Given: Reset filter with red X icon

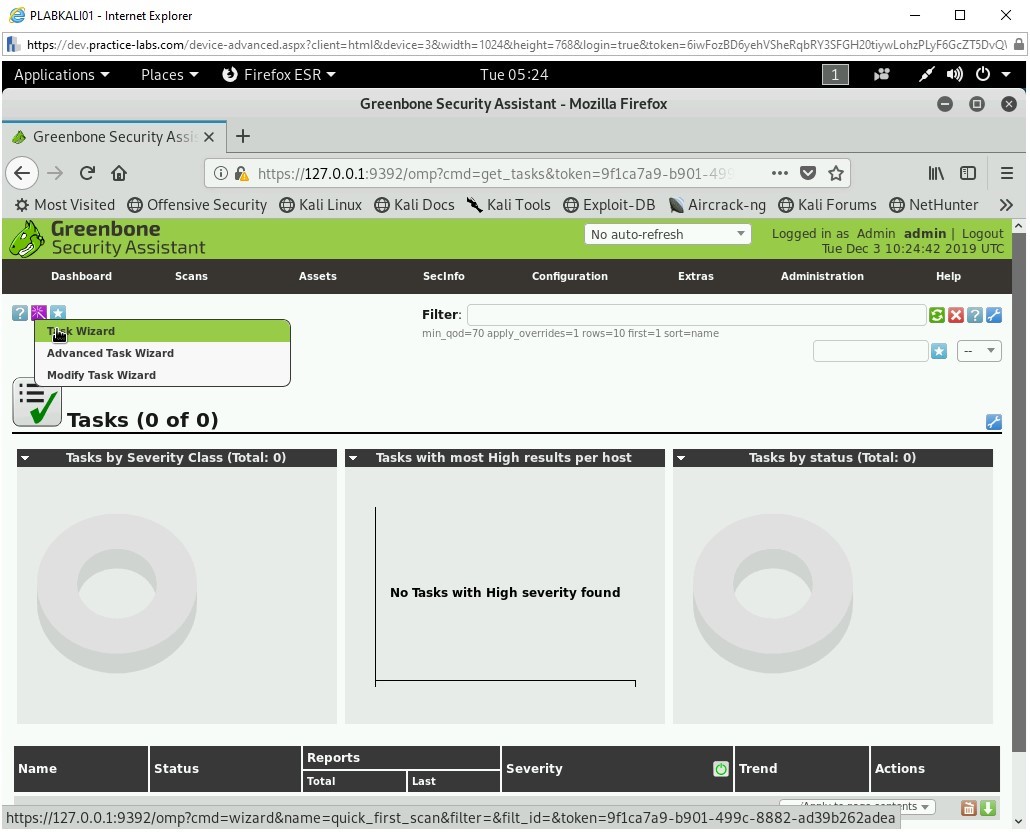Looking at the screenshot, I should pyautogui.click(x=956, y=315).
